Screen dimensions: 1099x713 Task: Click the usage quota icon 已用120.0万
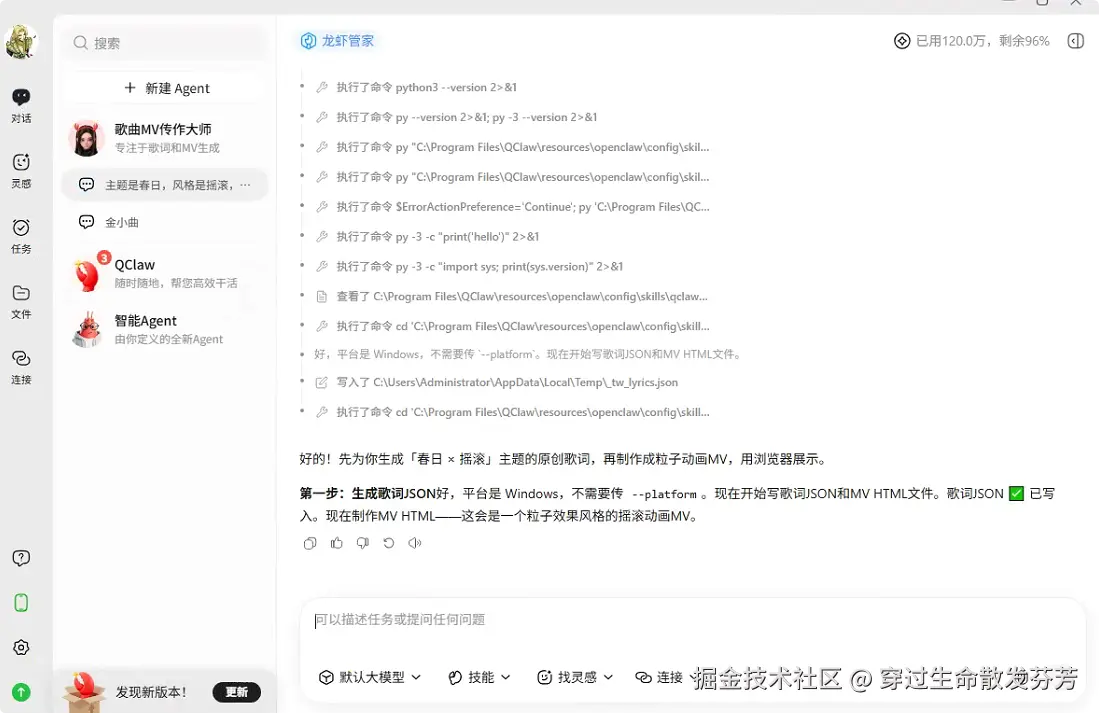[901, 41]
